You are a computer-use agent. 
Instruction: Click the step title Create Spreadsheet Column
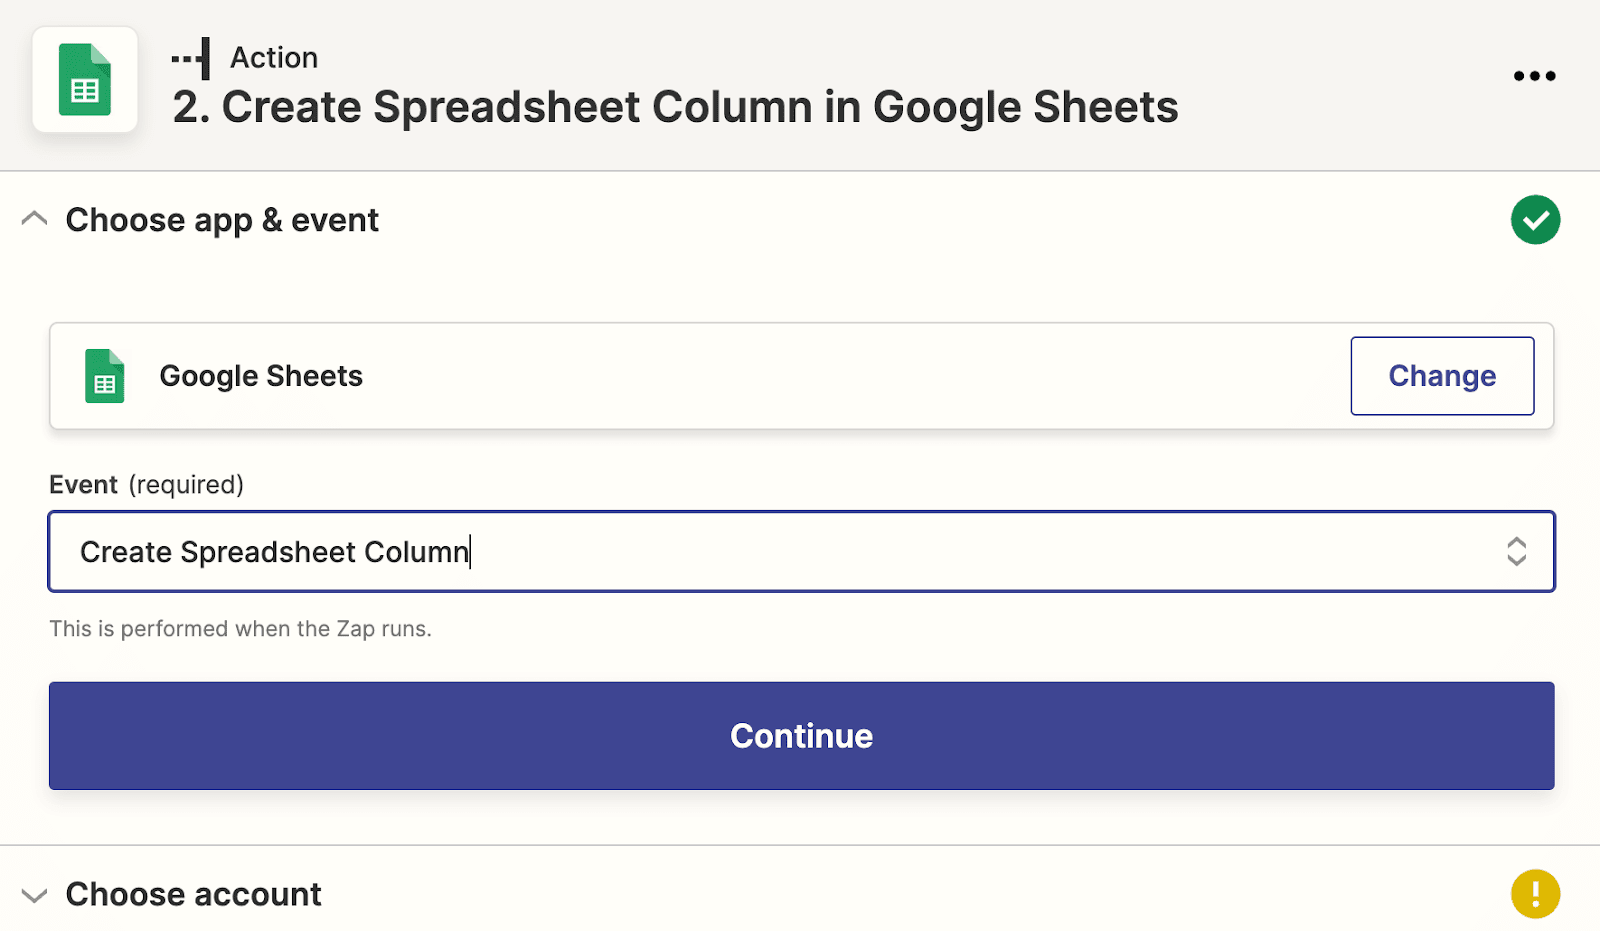[x=675, y=107]
